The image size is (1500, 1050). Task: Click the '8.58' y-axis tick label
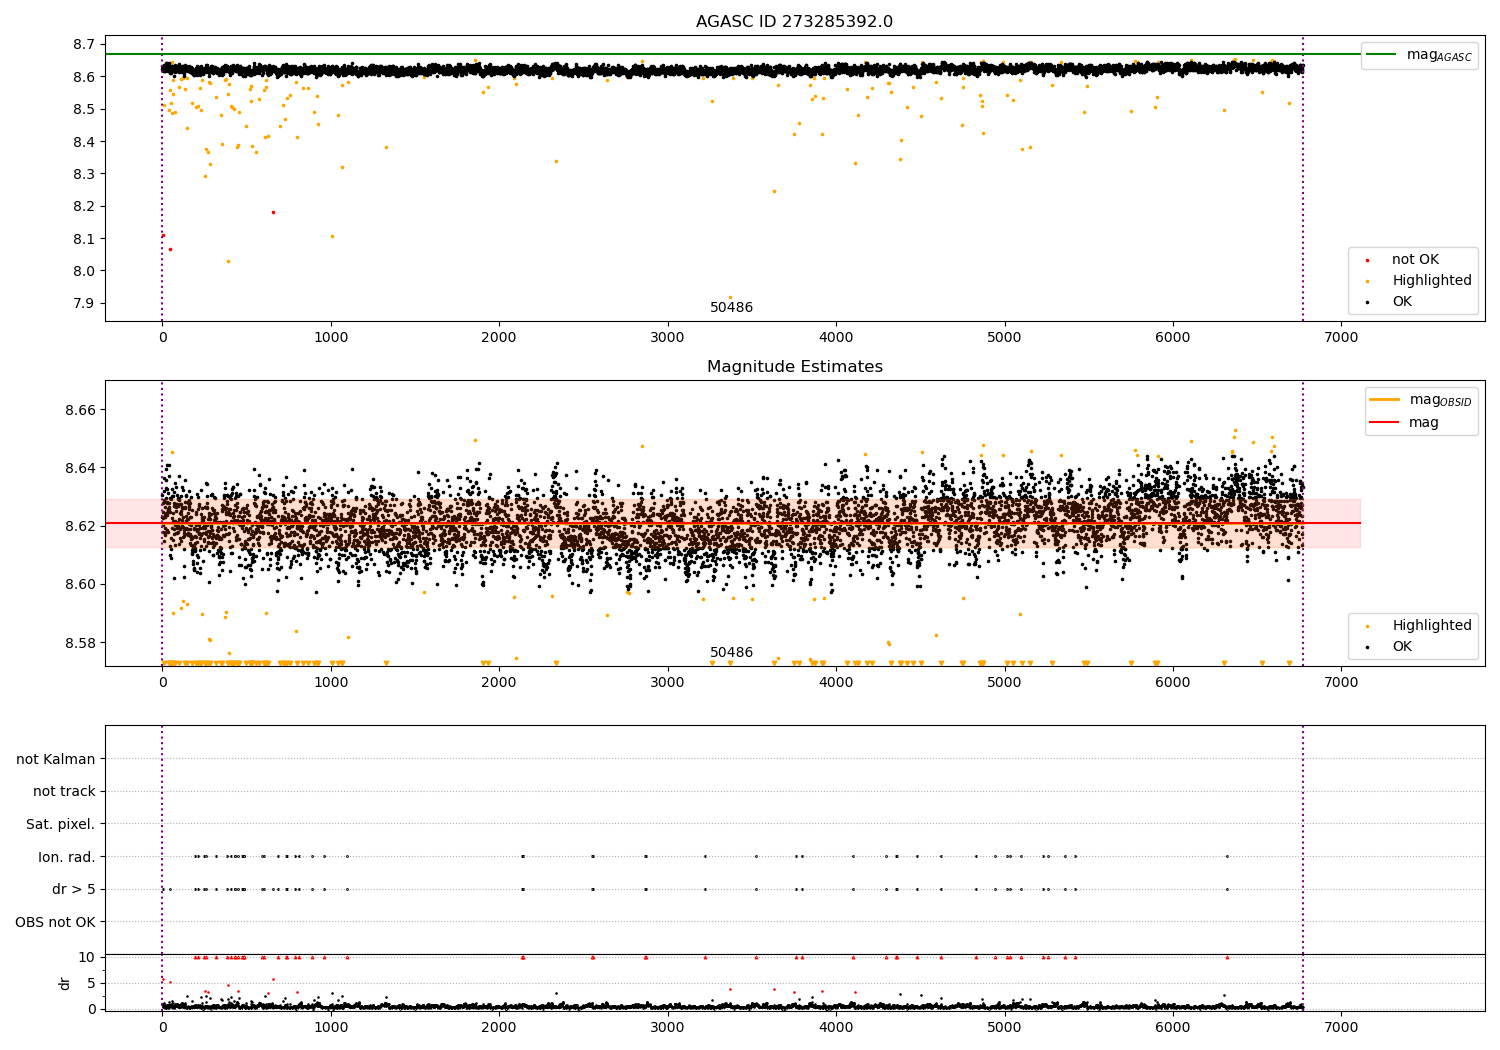pos(80,643)
